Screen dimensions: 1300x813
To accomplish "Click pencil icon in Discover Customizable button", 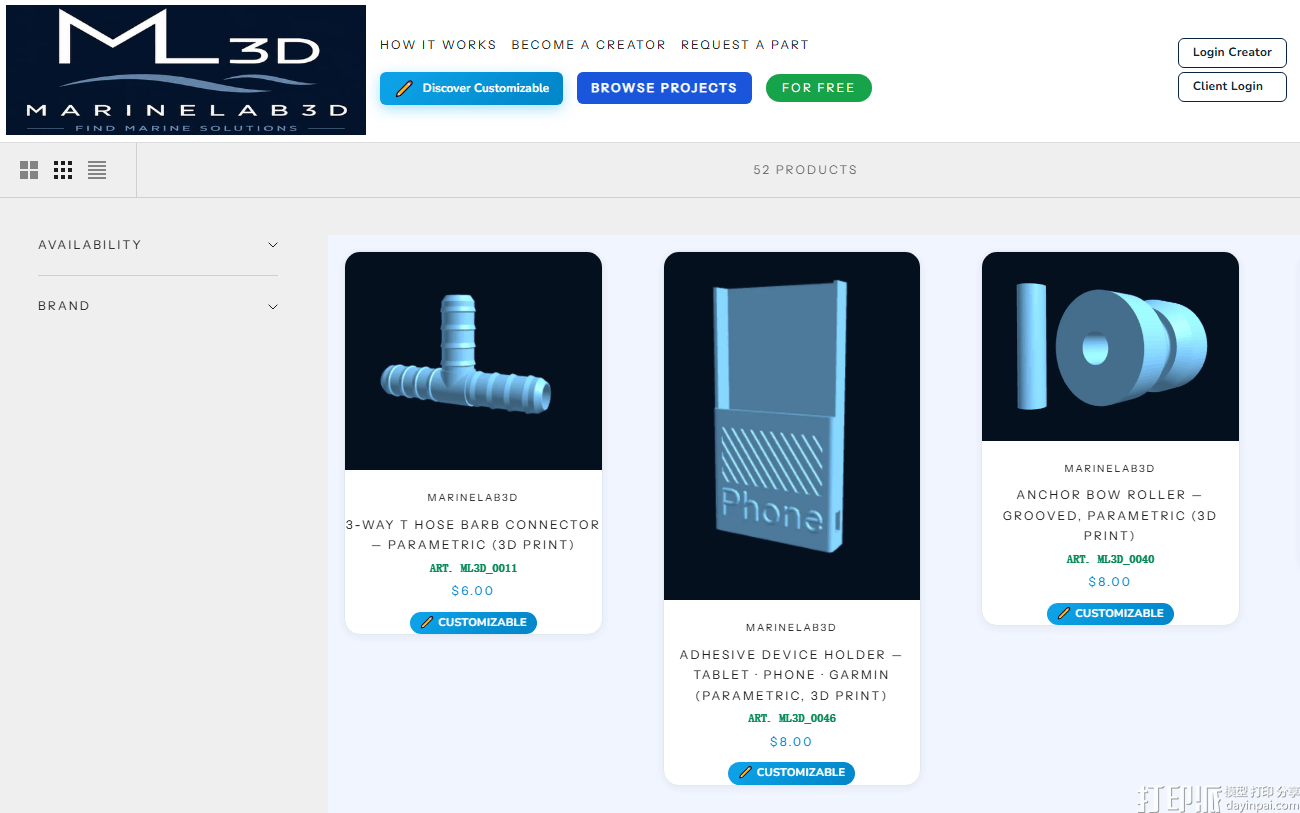I will click(404, 88).
